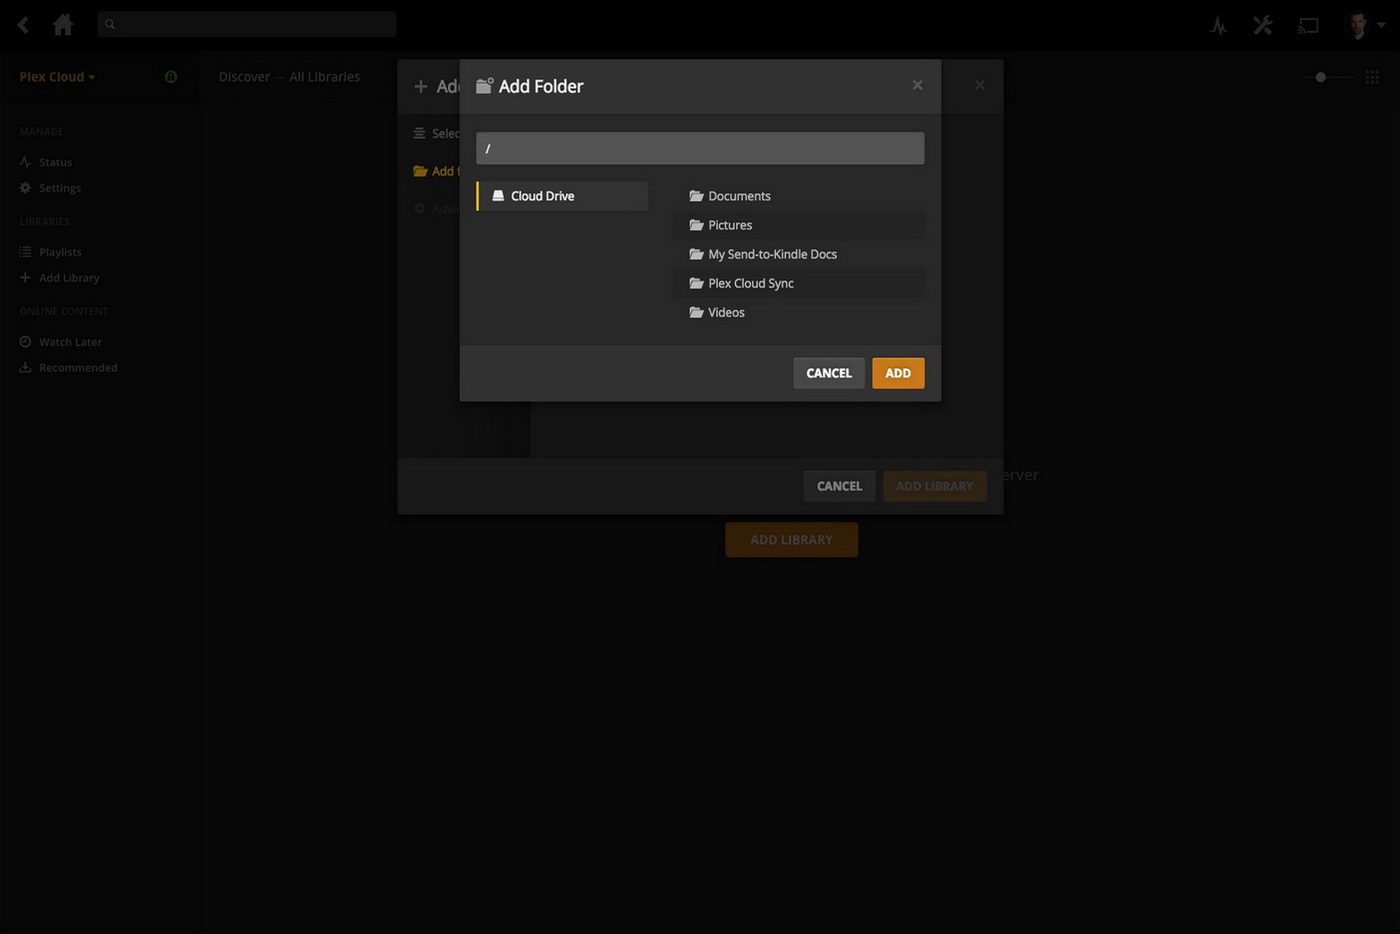Expand the Plex Cloud server dropdown
1400x934 pixels.
57,77
